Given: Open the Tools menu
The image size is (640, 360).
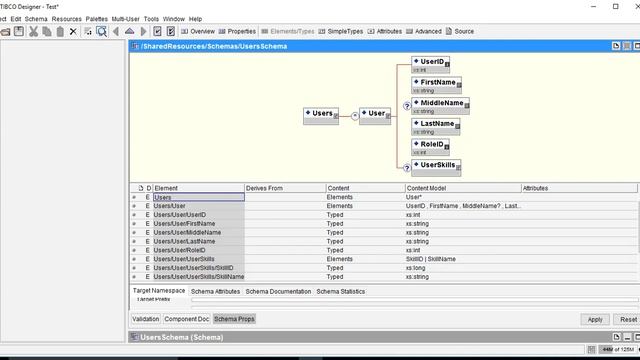Looking at the screenshot, I should 151,19.
